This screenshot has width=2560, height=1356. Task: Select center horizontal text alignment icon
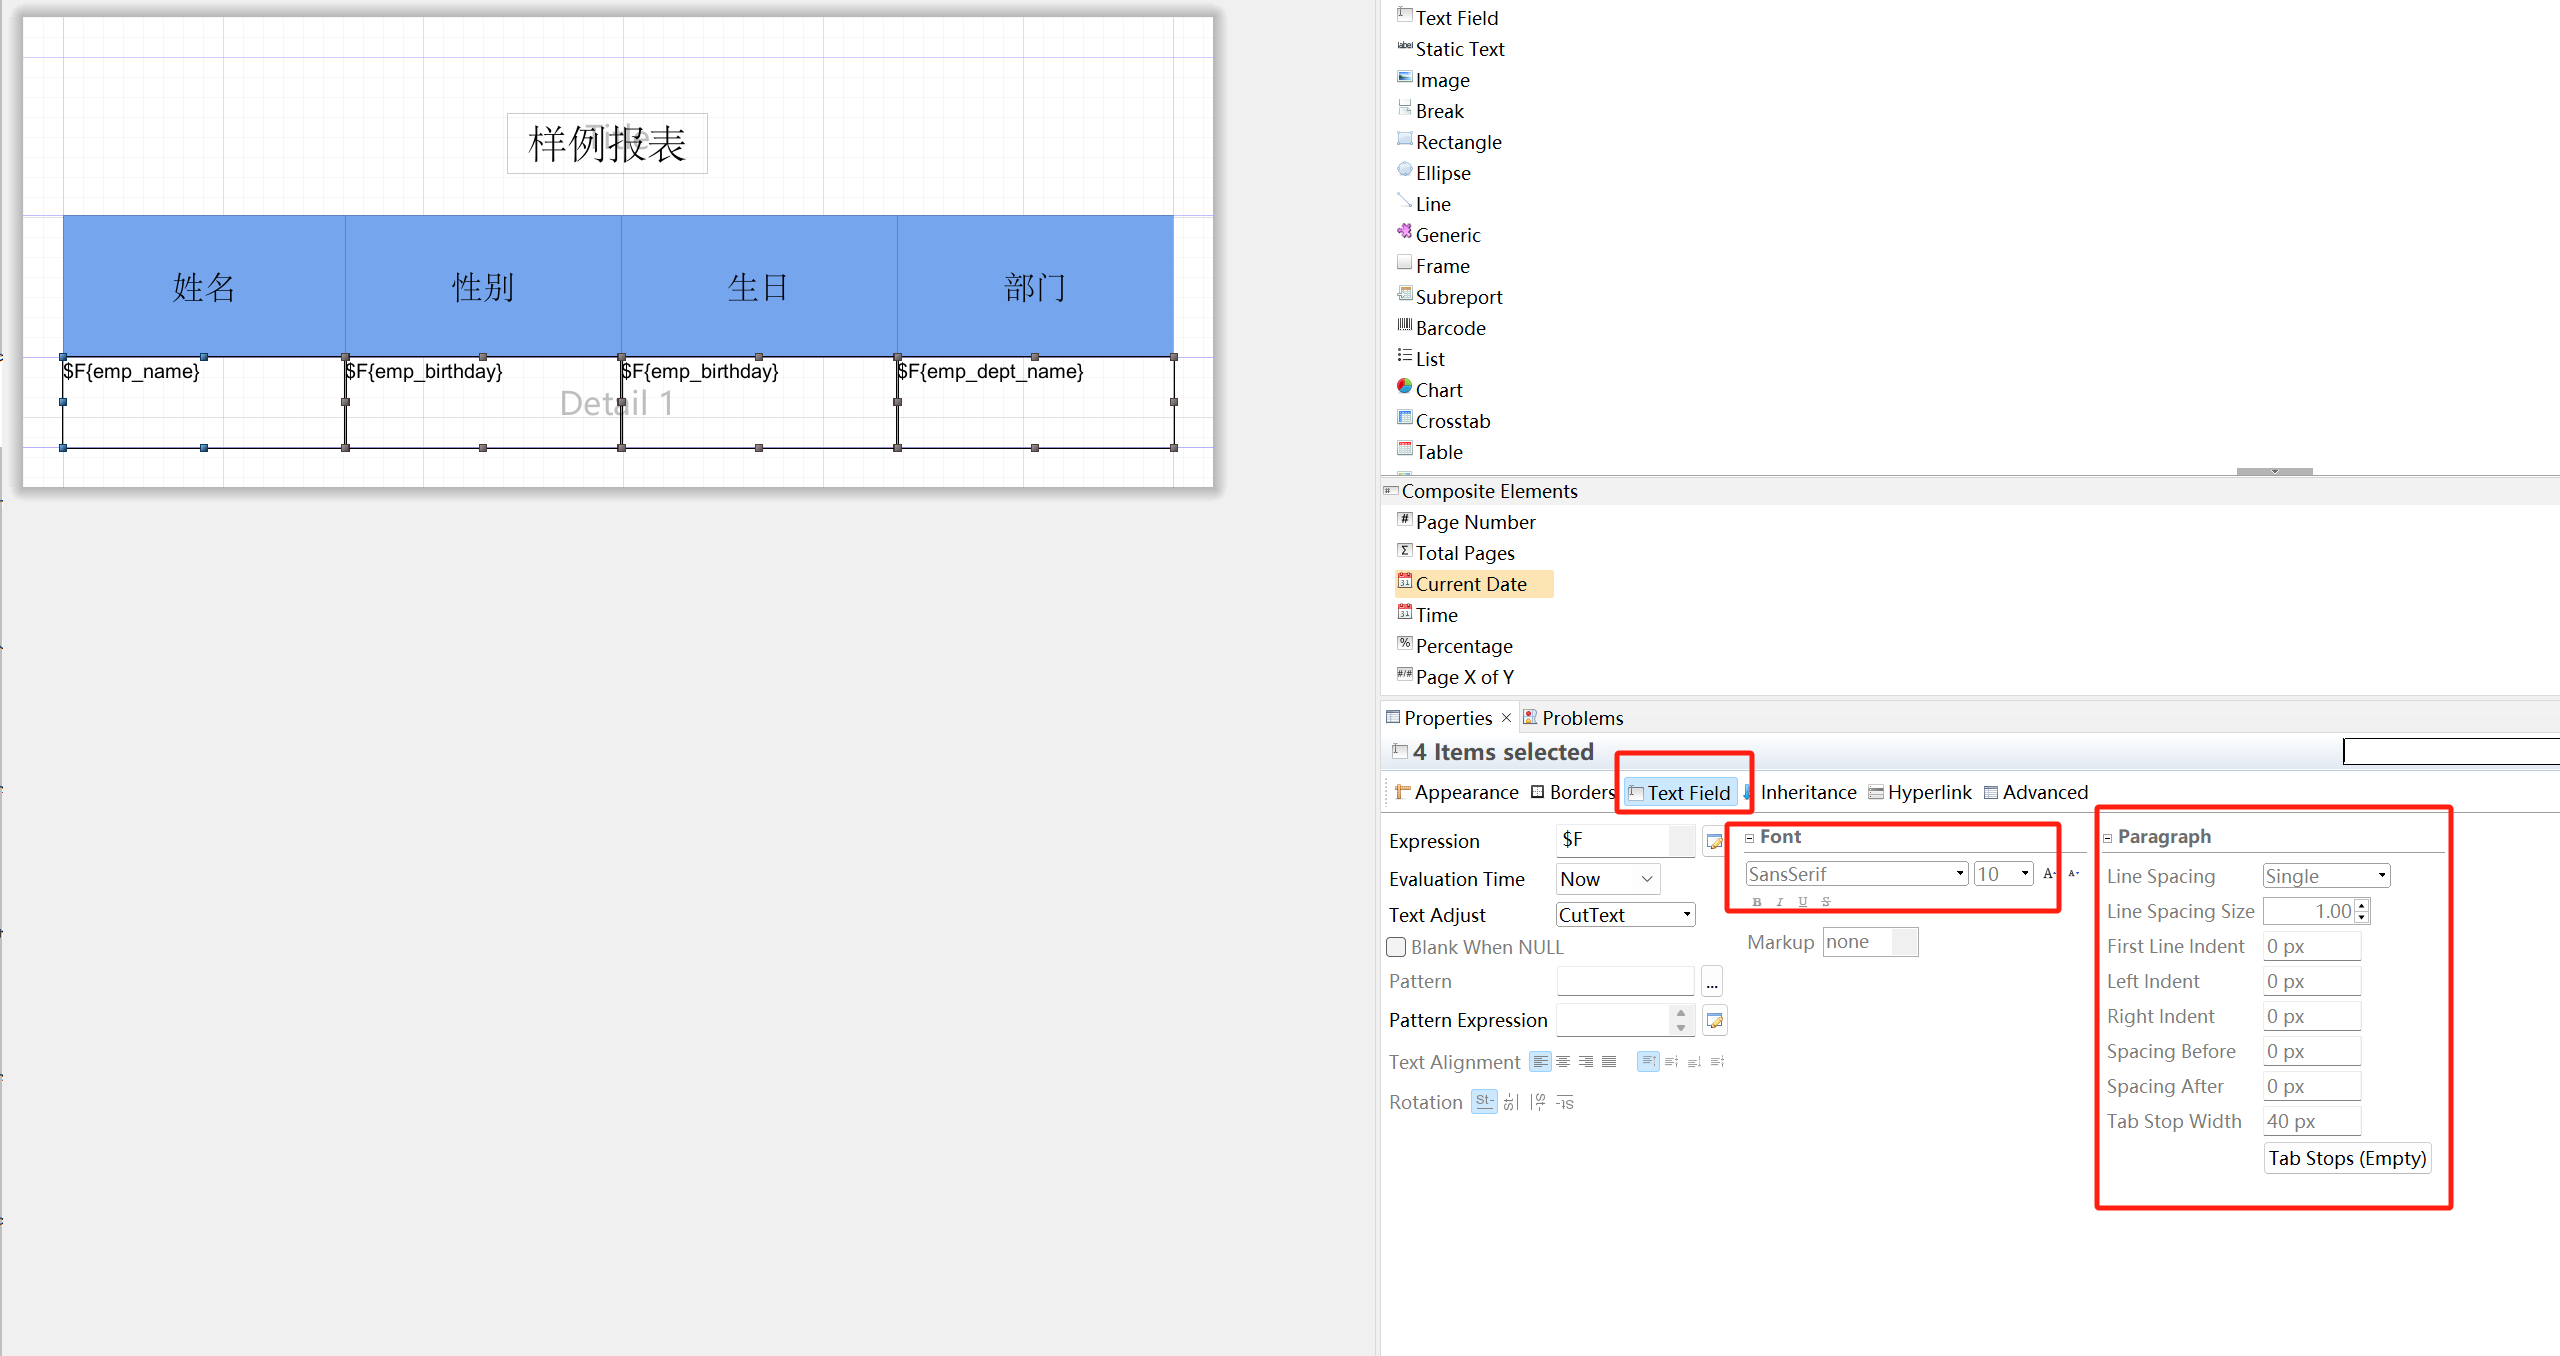(x=1563, y=1062)
